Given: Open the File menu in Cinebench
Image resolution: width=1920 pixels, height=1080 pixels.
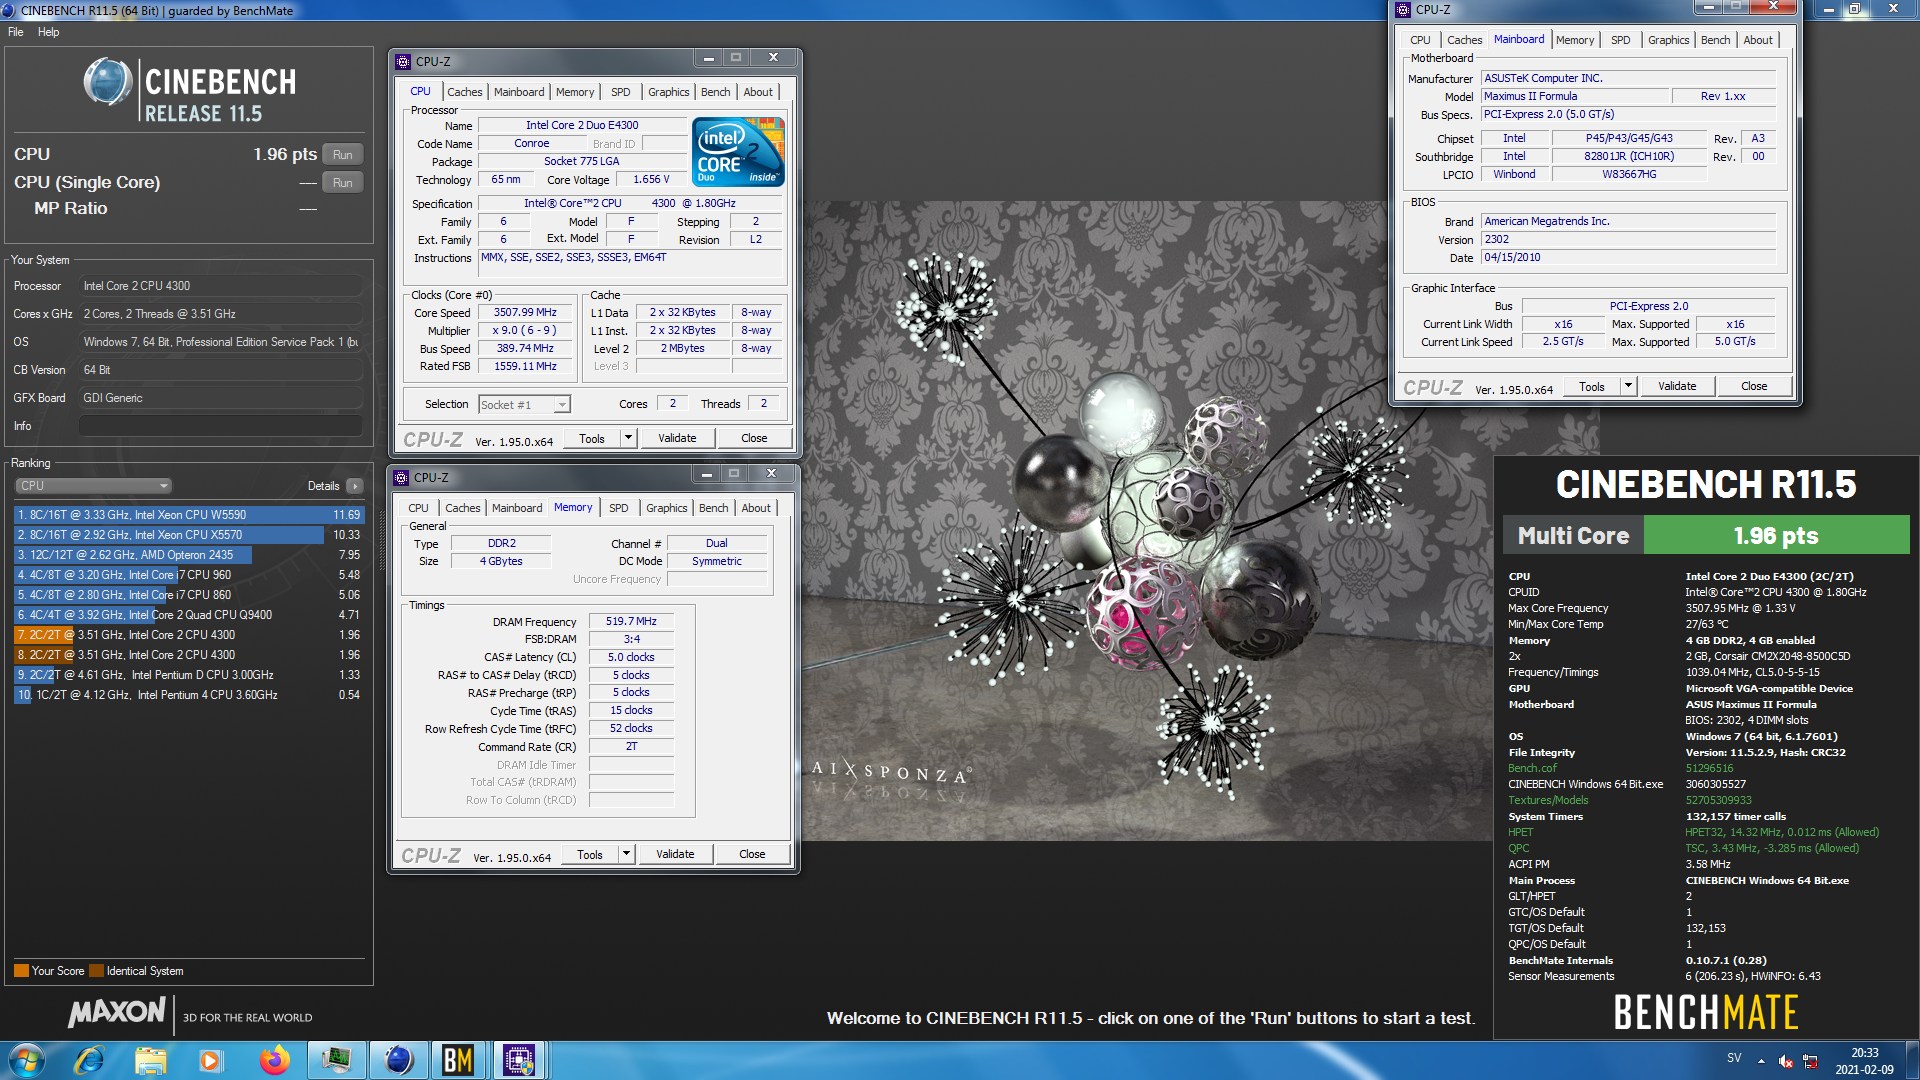Looking at the screenshot, I should tap(16, 32).
